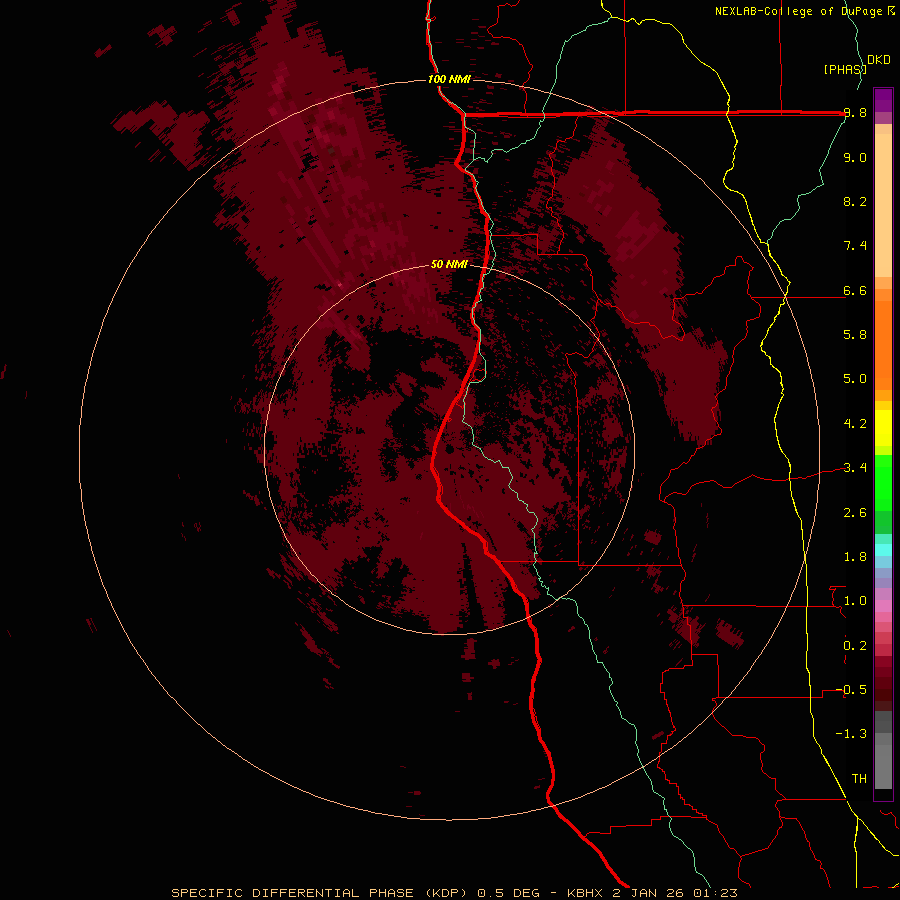The width and height of the screenshot is (900, 900).
Task: Click the 2.6 value on the color scale
Action: [855, 513]
